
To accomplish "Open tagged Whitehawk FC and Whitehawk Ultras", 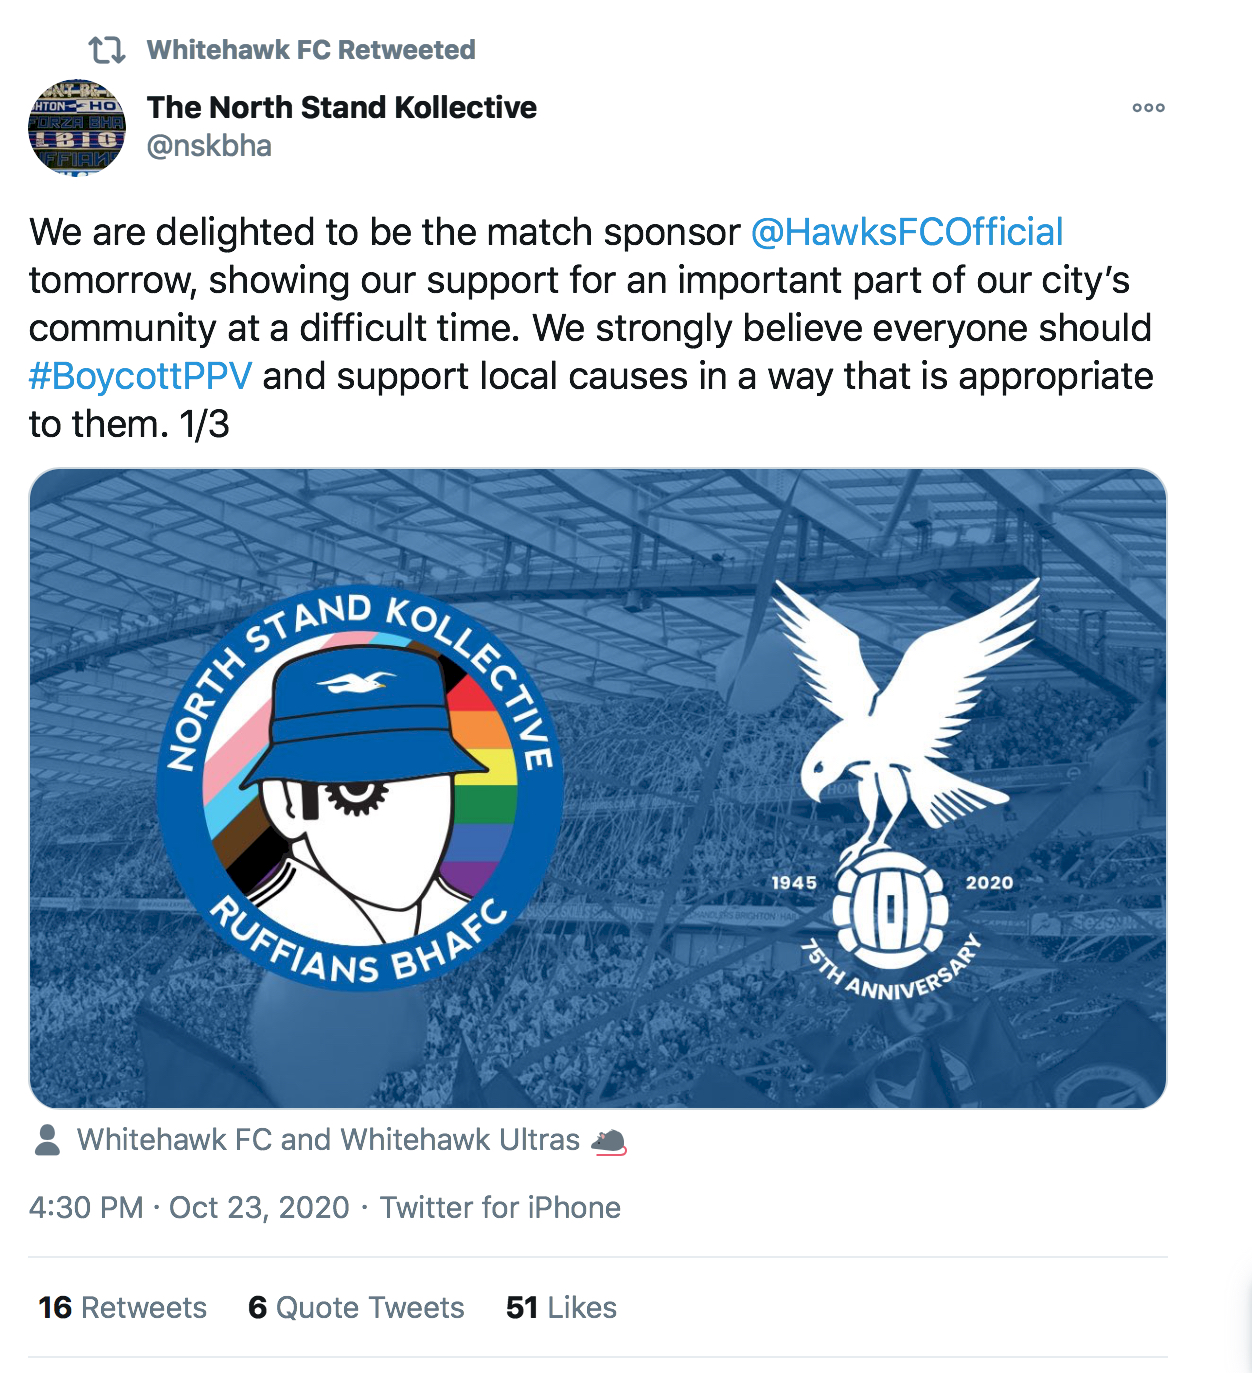I will [328, 1140].
